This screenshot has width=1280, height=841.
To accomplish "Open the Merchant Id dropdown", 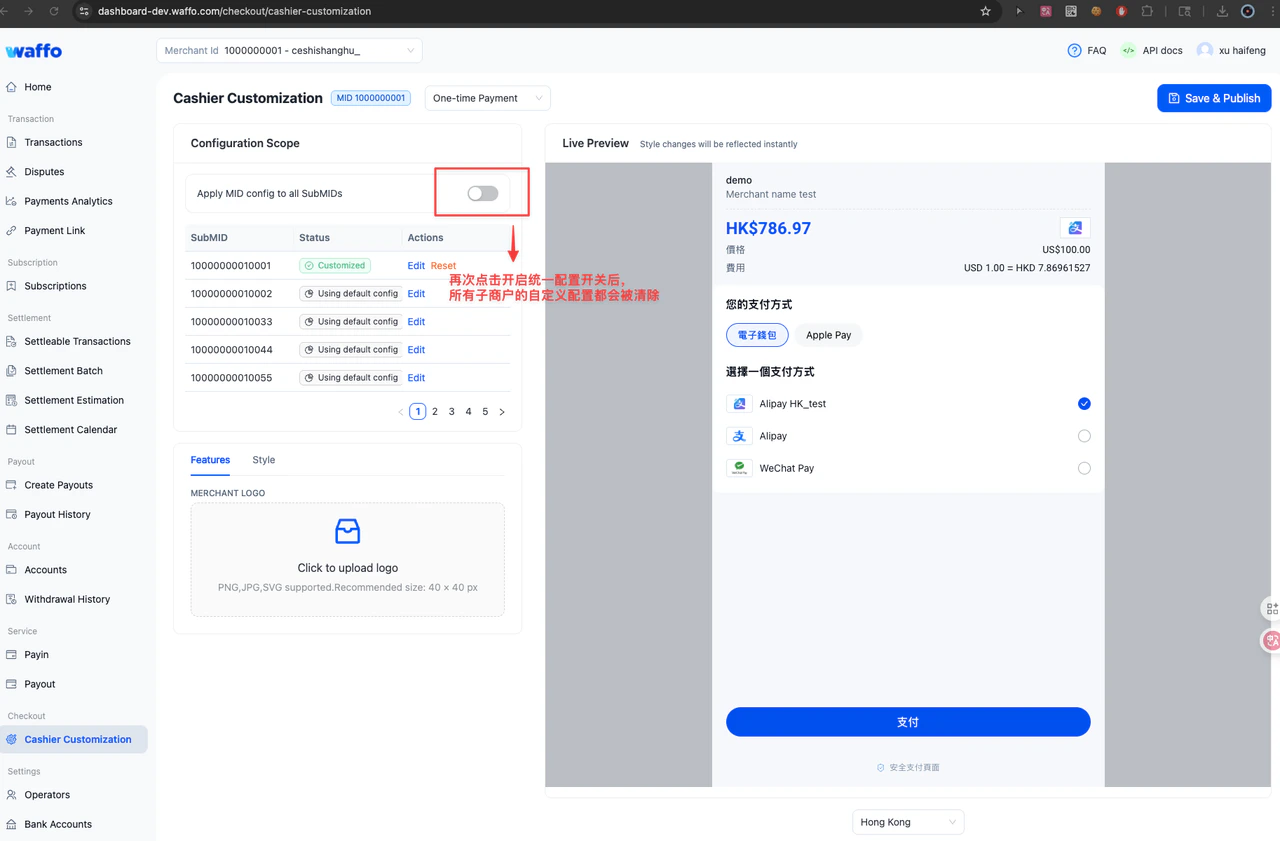I will pyautogui.click(x=289, y=50).
